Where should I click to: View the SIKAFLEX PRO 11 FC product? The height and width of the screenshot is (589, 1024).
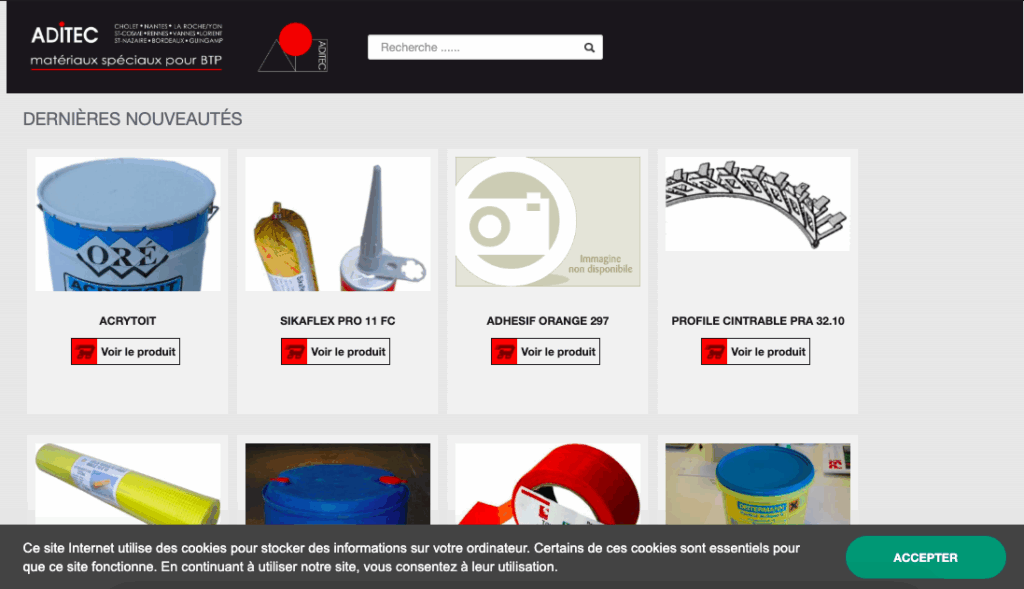click(348, 352)
